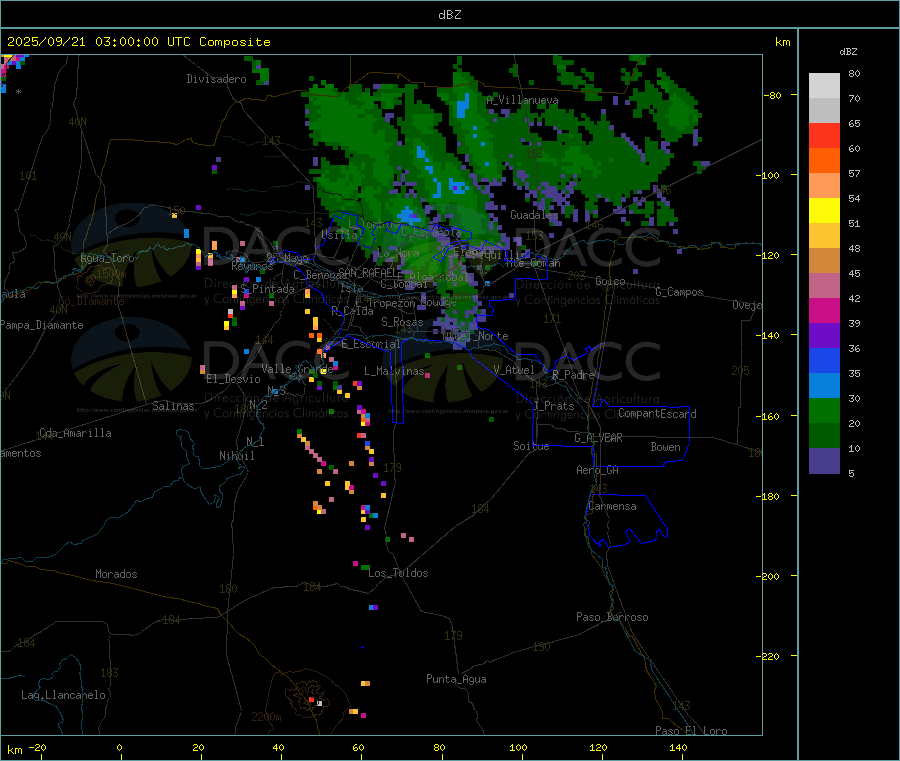Image resolution: width=900 pixels, height=761 pixels.
Task: Click the 1500m contour elevation label
Action: 111,274
